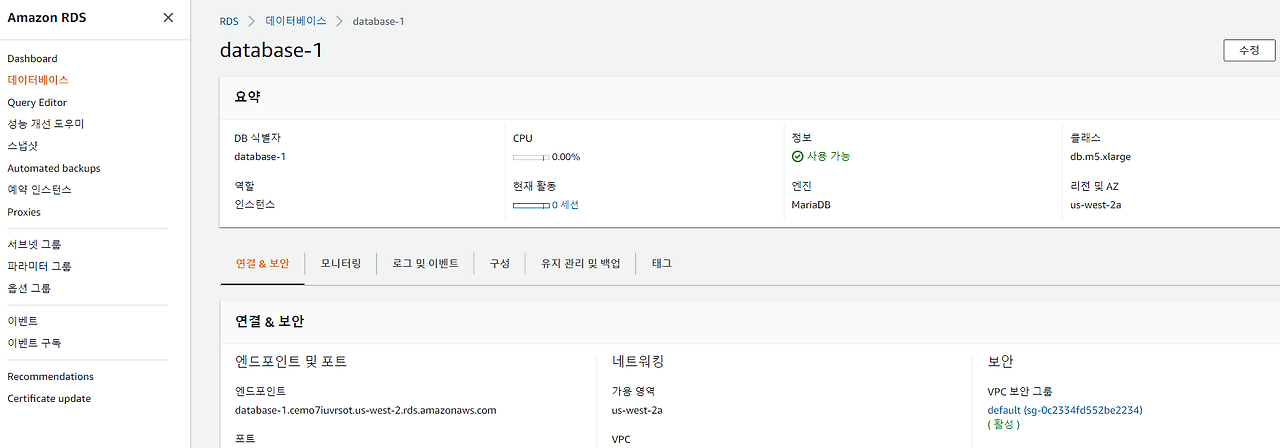Open Proxies in the sidebar
This screenshot has width=1280, height=448.
click(x=24, y=212)
